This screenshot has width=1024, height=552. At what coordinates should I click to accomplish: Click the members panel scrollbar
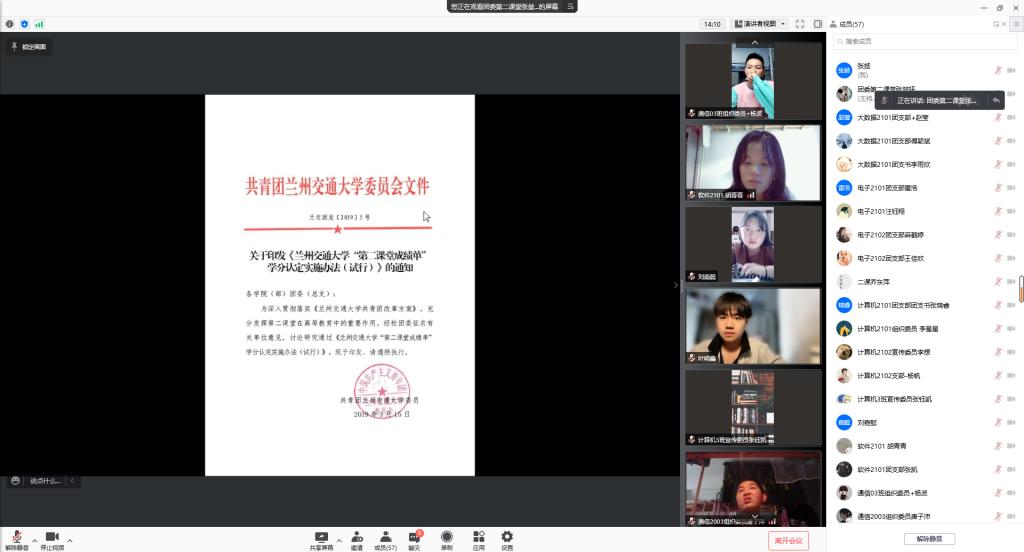click(x=1021, y=289)
